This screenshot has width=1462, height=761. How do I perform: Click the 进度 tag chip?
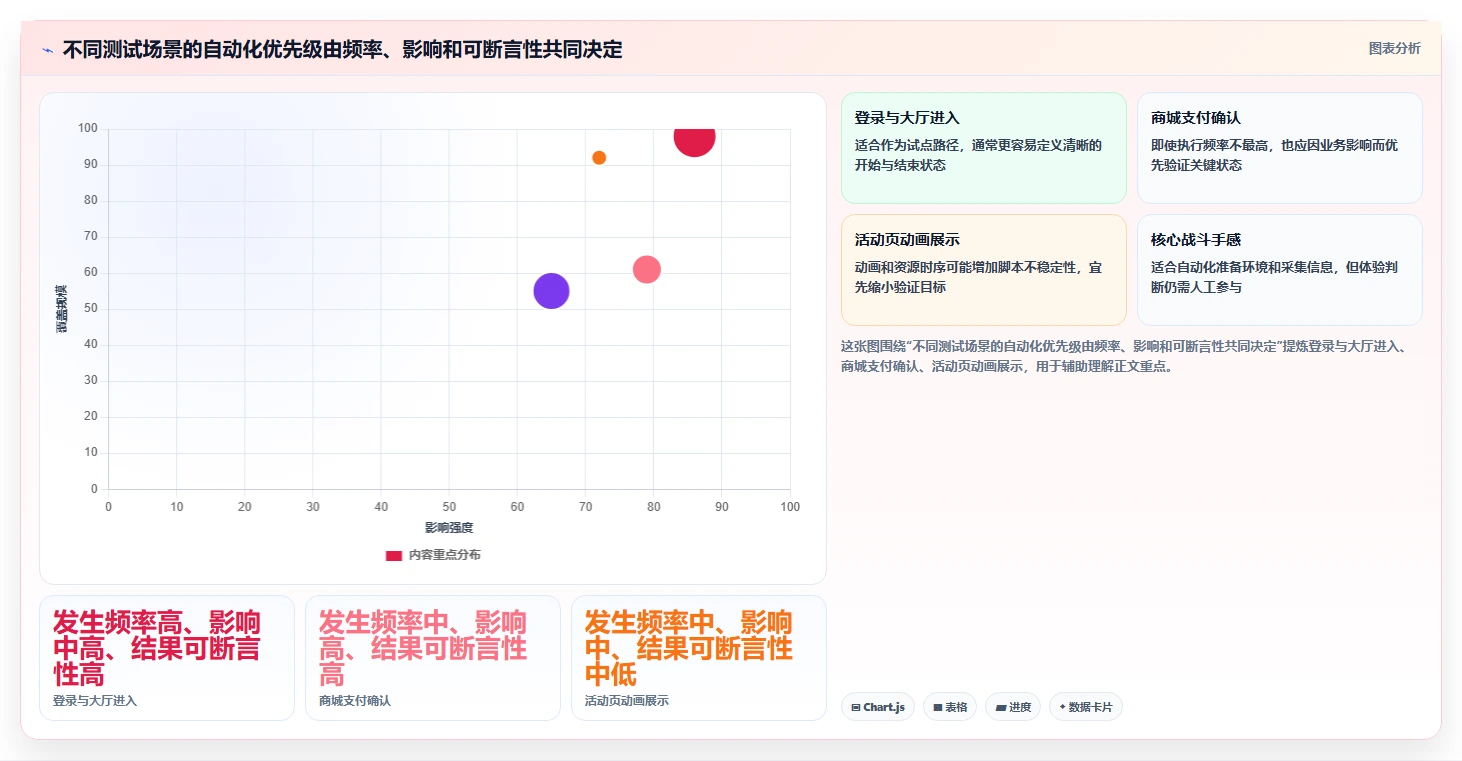point(1013,707)
